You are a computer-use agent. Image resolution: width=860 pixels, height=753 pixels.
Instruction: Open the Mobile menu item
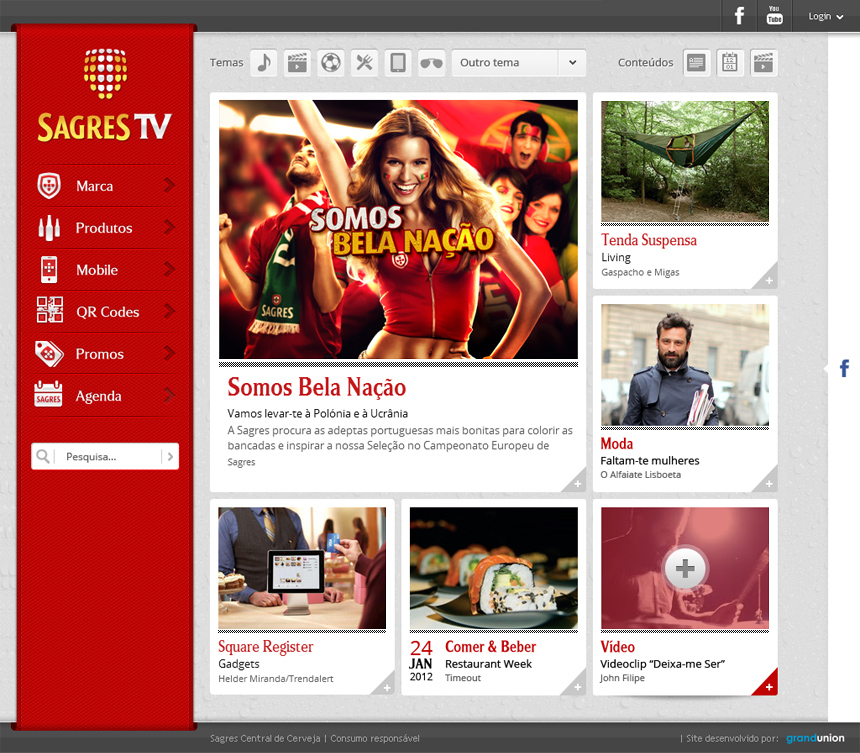tap(105, 270)
